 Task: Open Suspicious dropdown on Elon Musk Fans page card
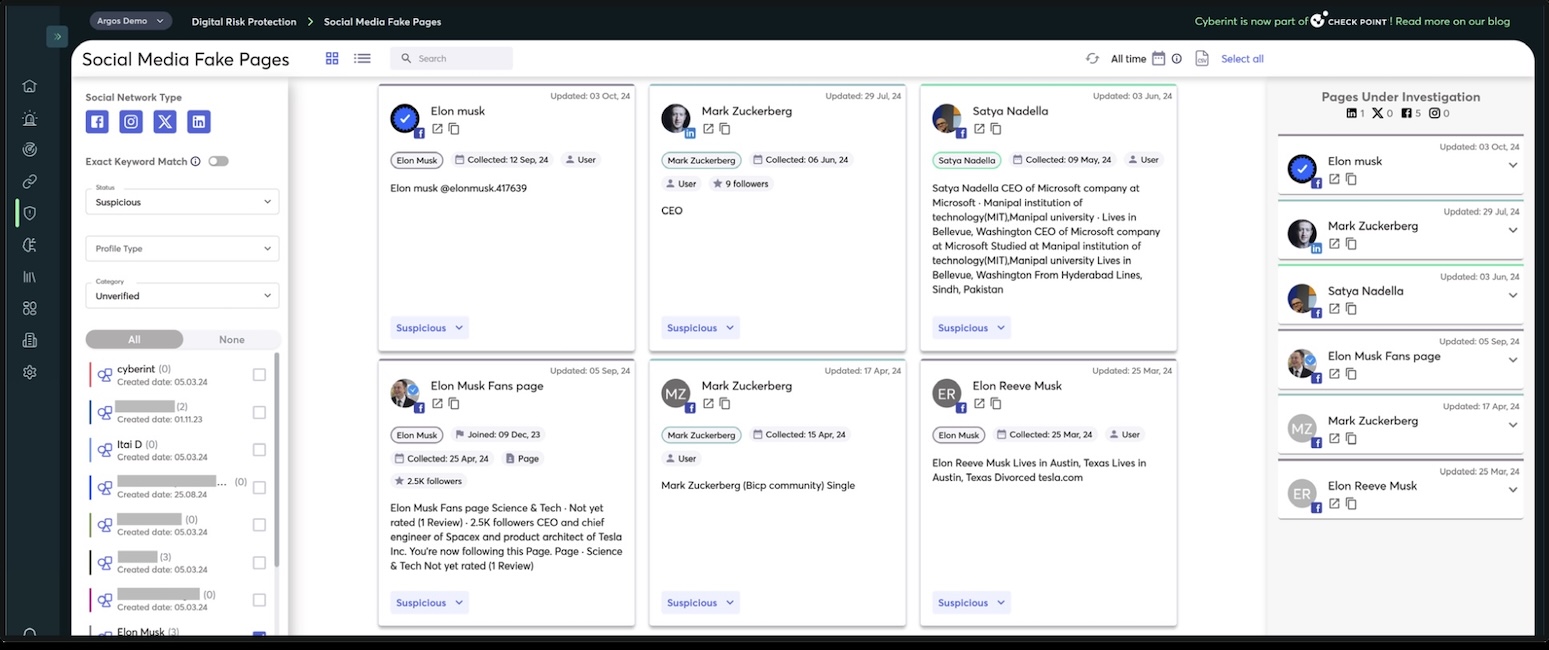(x=429, y=603)
